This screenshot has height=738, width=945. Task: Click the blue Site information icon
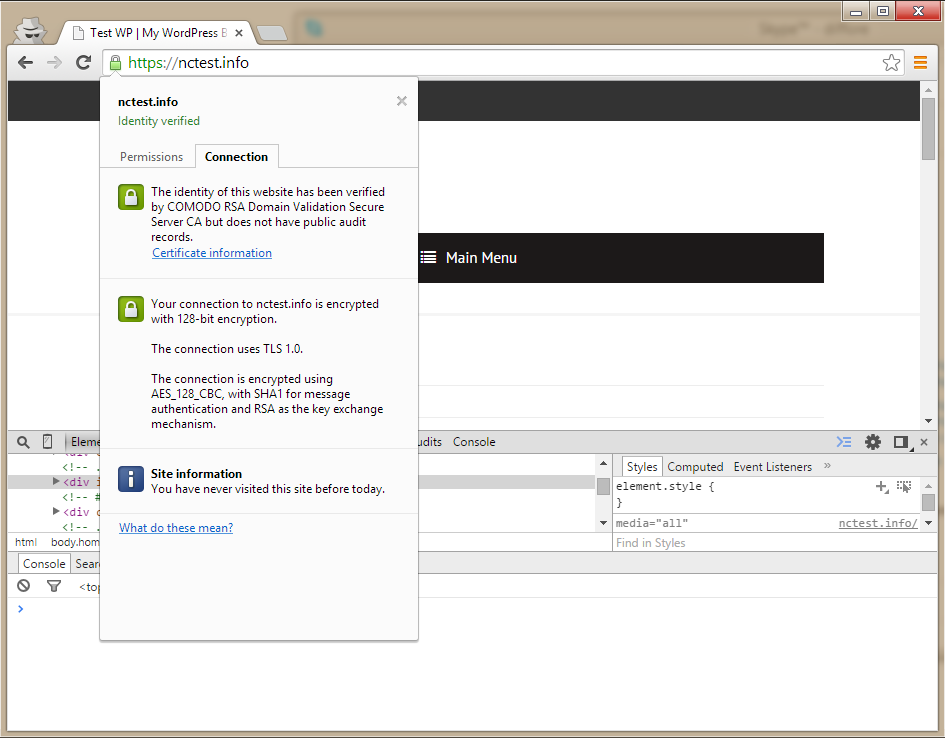131,479
